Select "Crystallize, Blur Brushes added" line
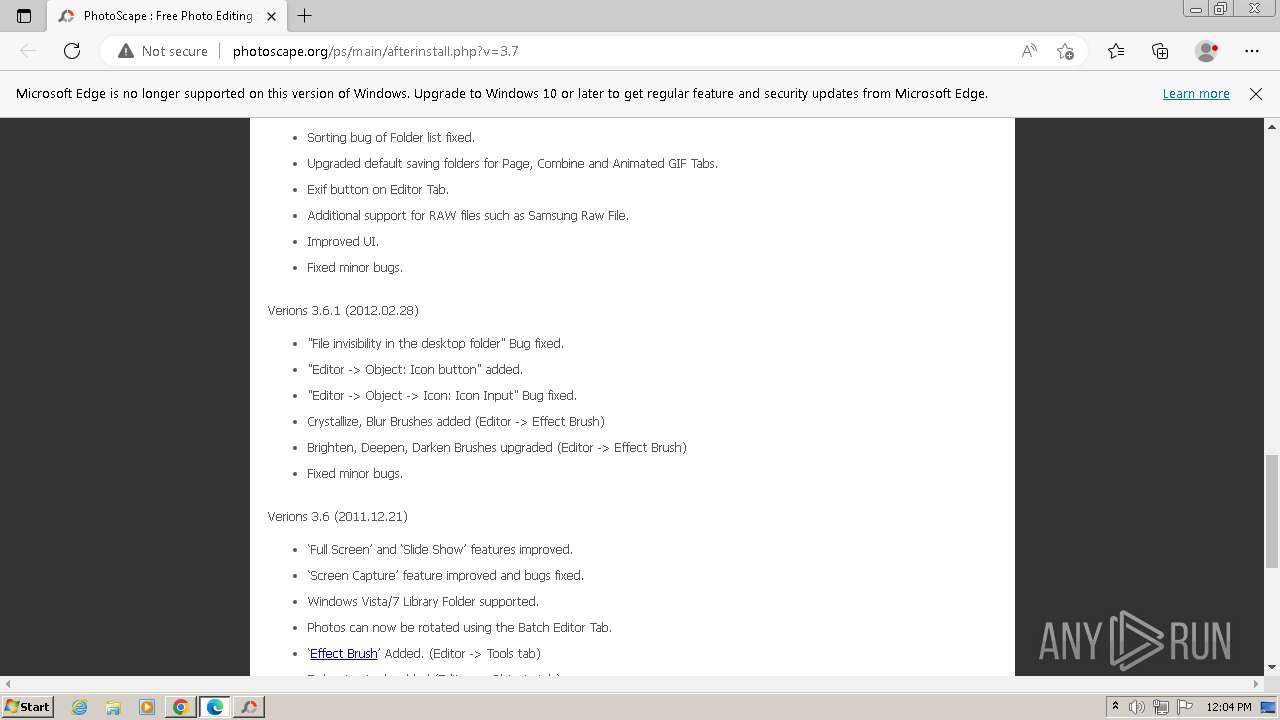 (x=456, y=422)
